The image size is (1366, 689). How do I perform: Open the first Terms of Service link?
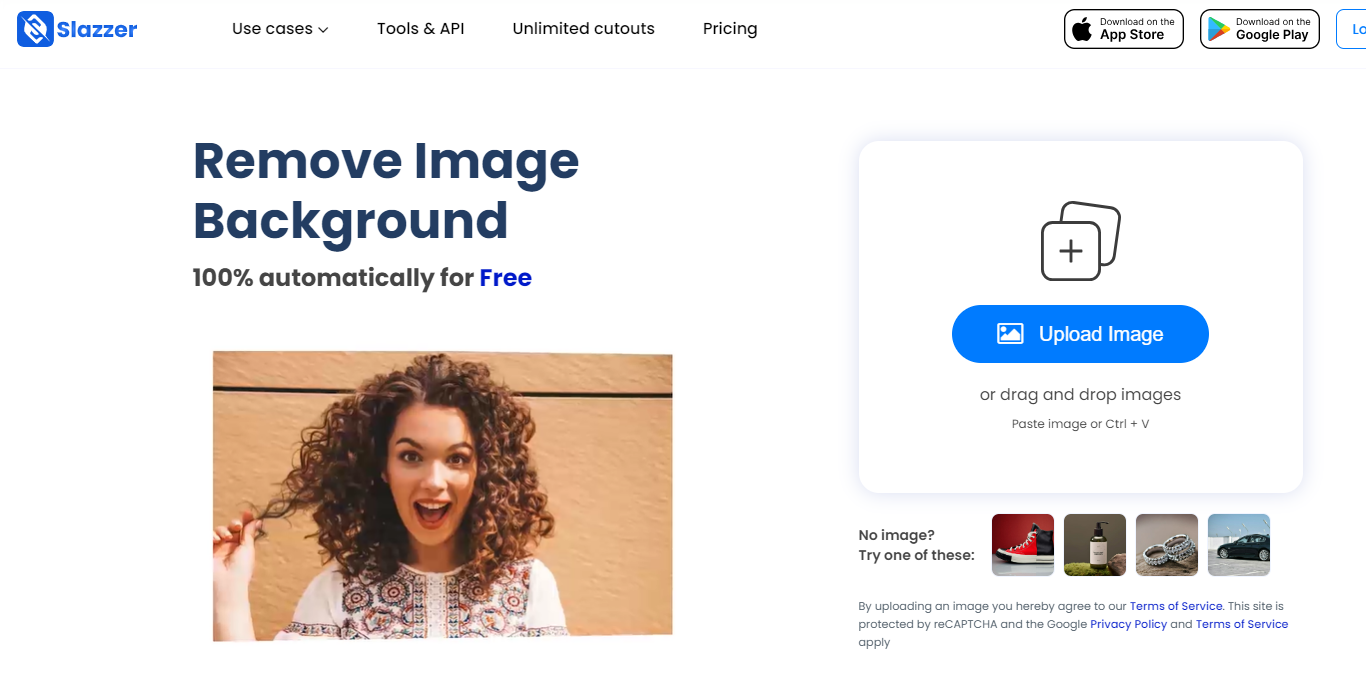pos(1176,606)
